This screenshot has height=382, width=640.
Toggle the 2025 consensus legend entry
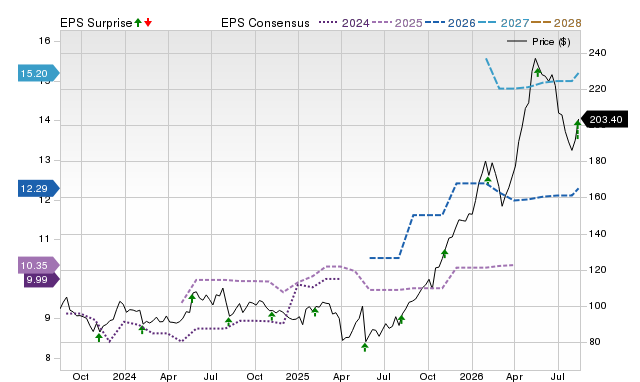397,23
